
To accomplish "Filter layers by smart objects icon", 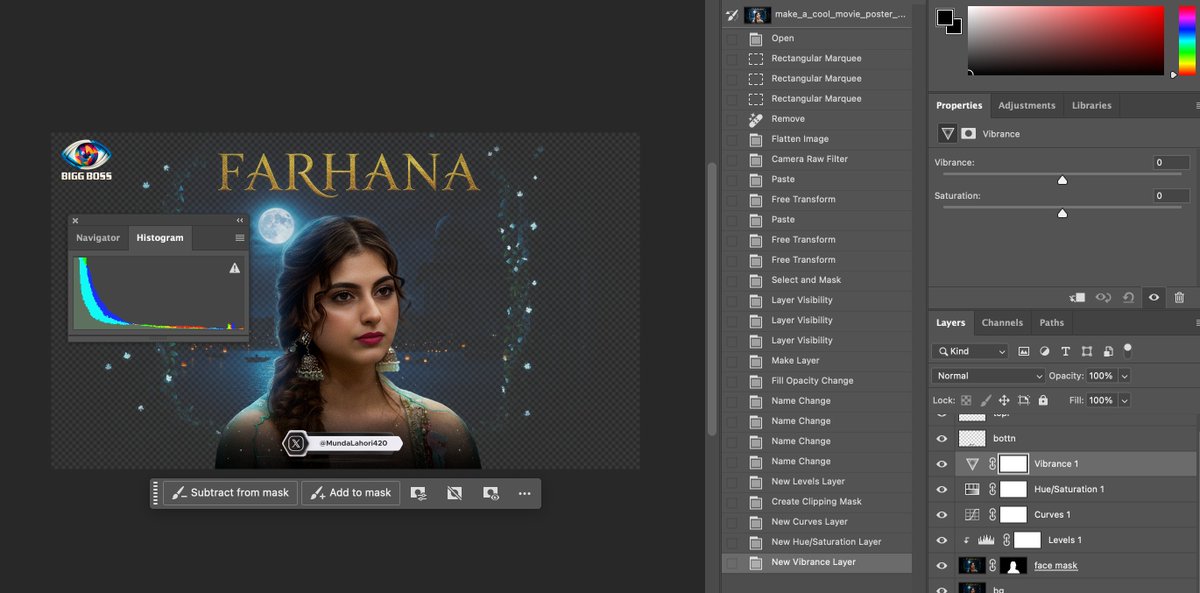I will pos(1108,351).
